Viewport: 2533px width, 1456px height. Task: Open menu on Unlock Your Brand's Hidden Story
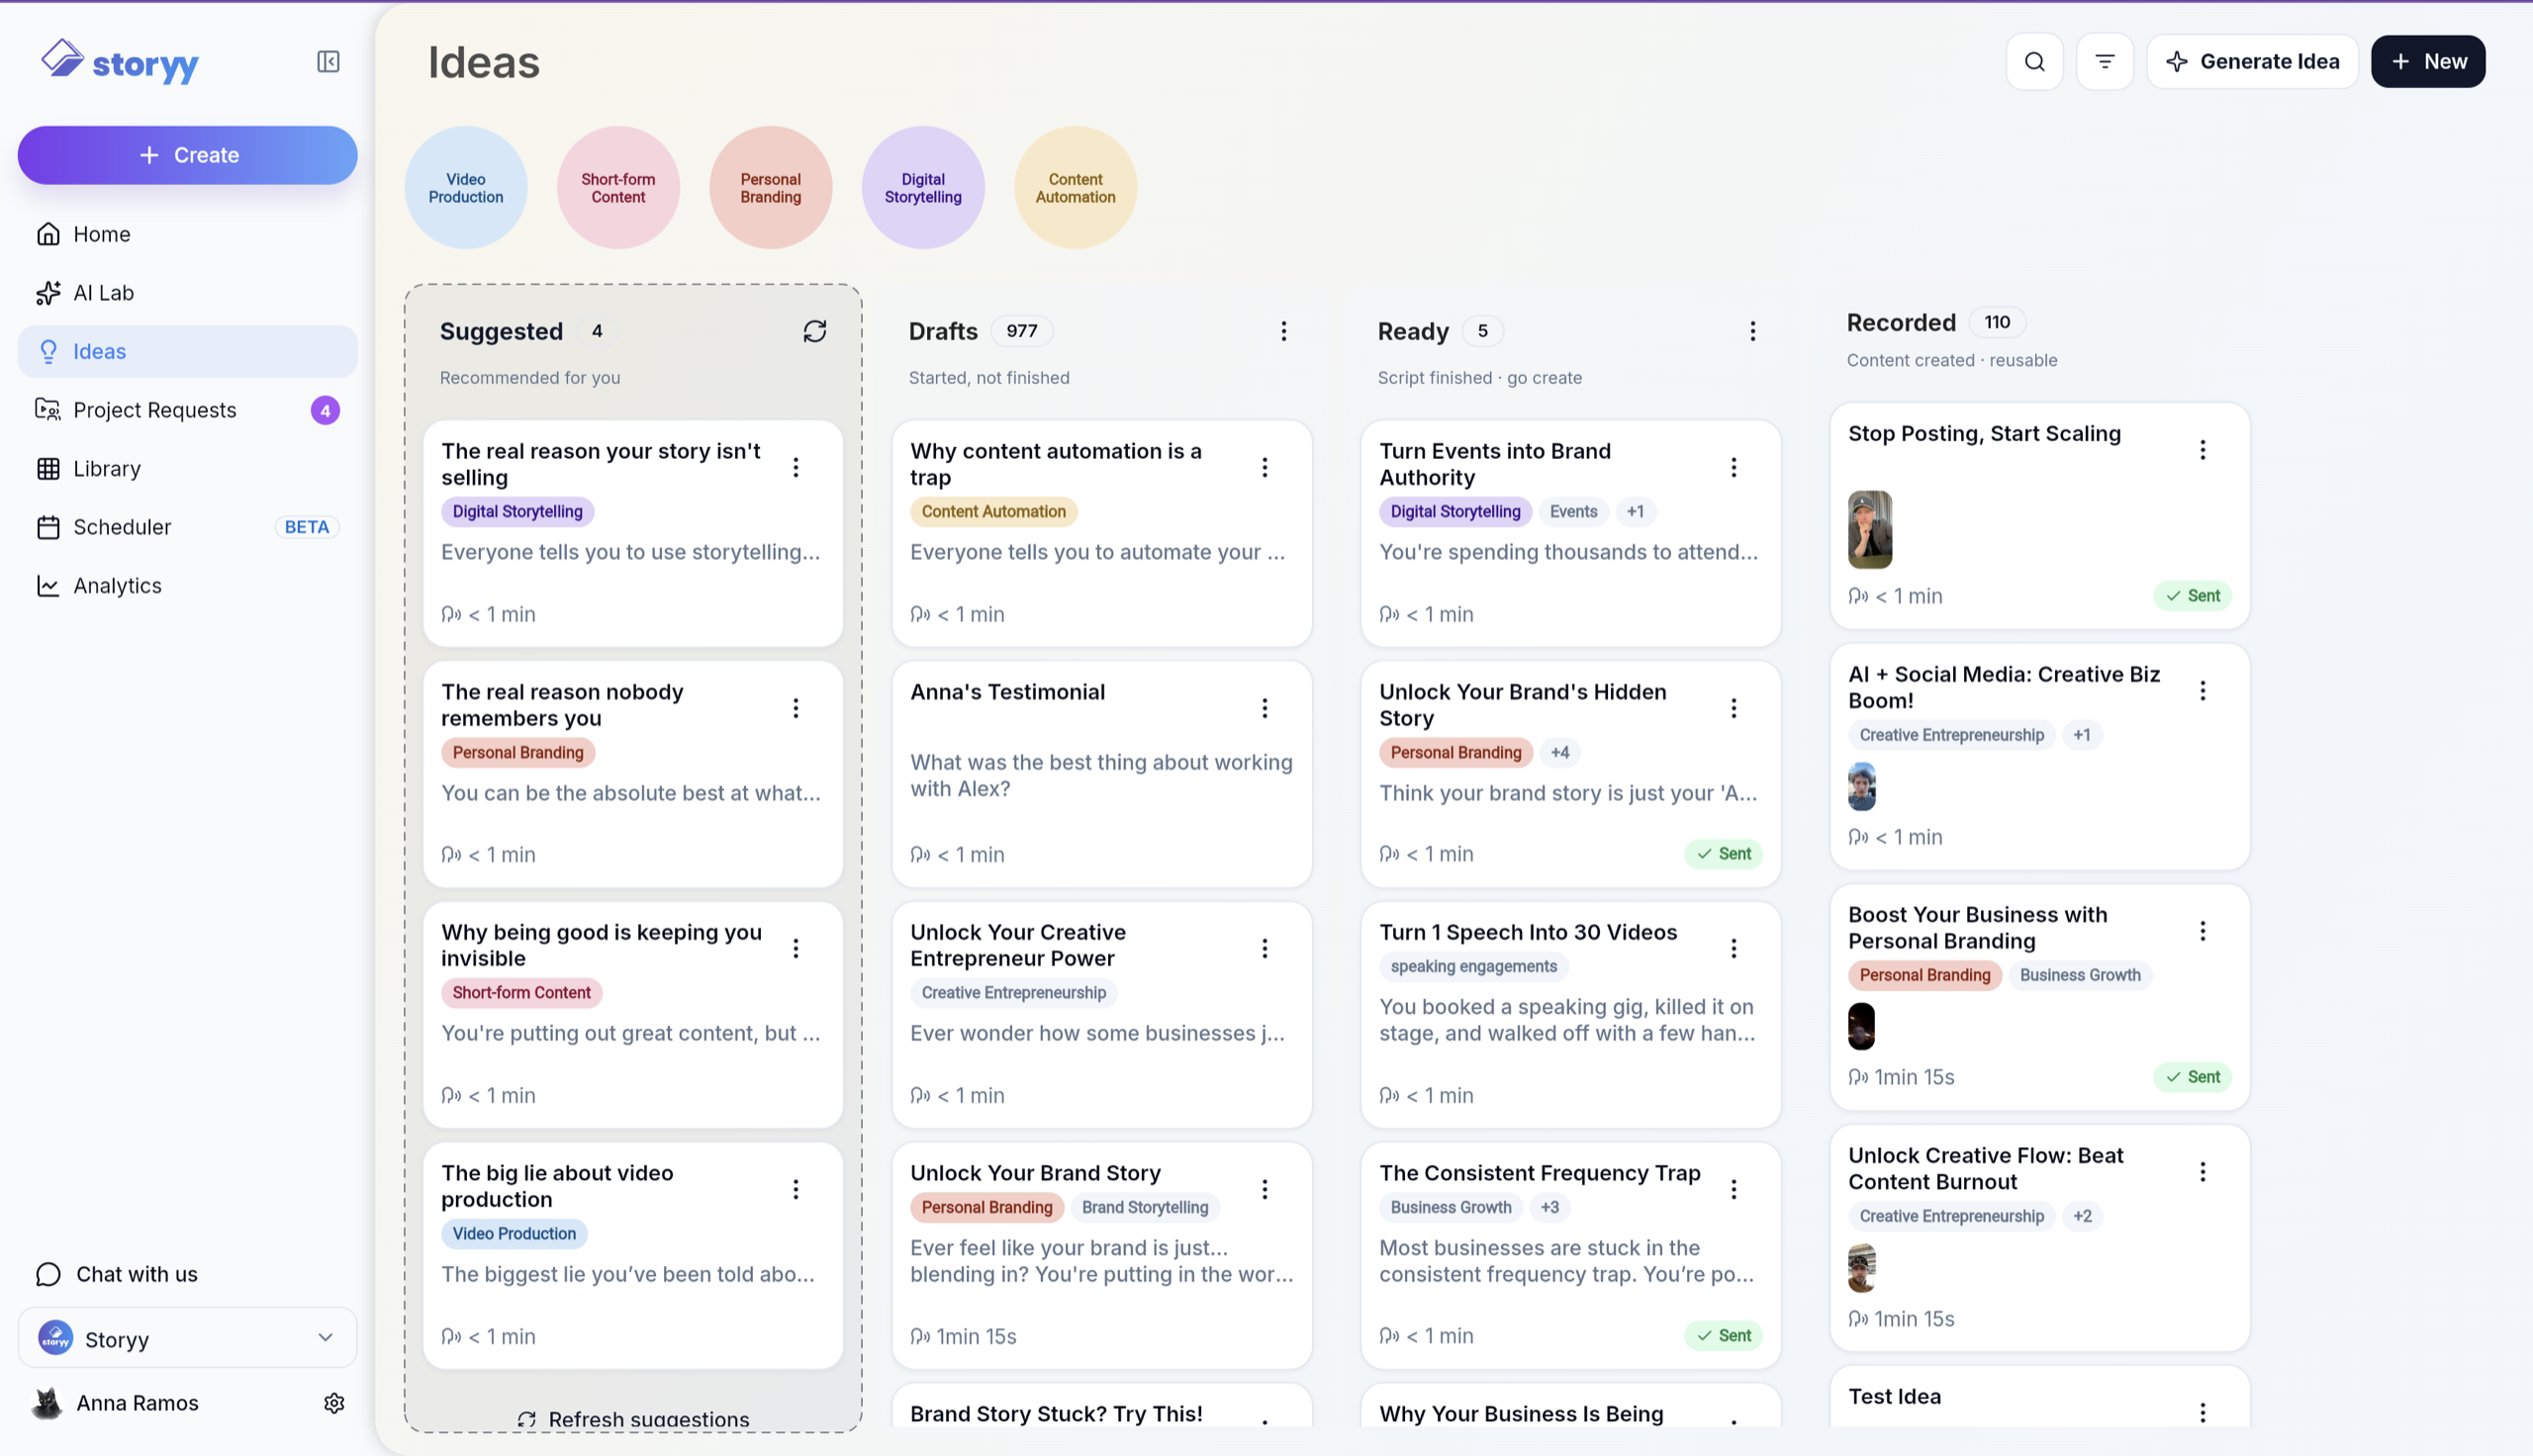1734,708
